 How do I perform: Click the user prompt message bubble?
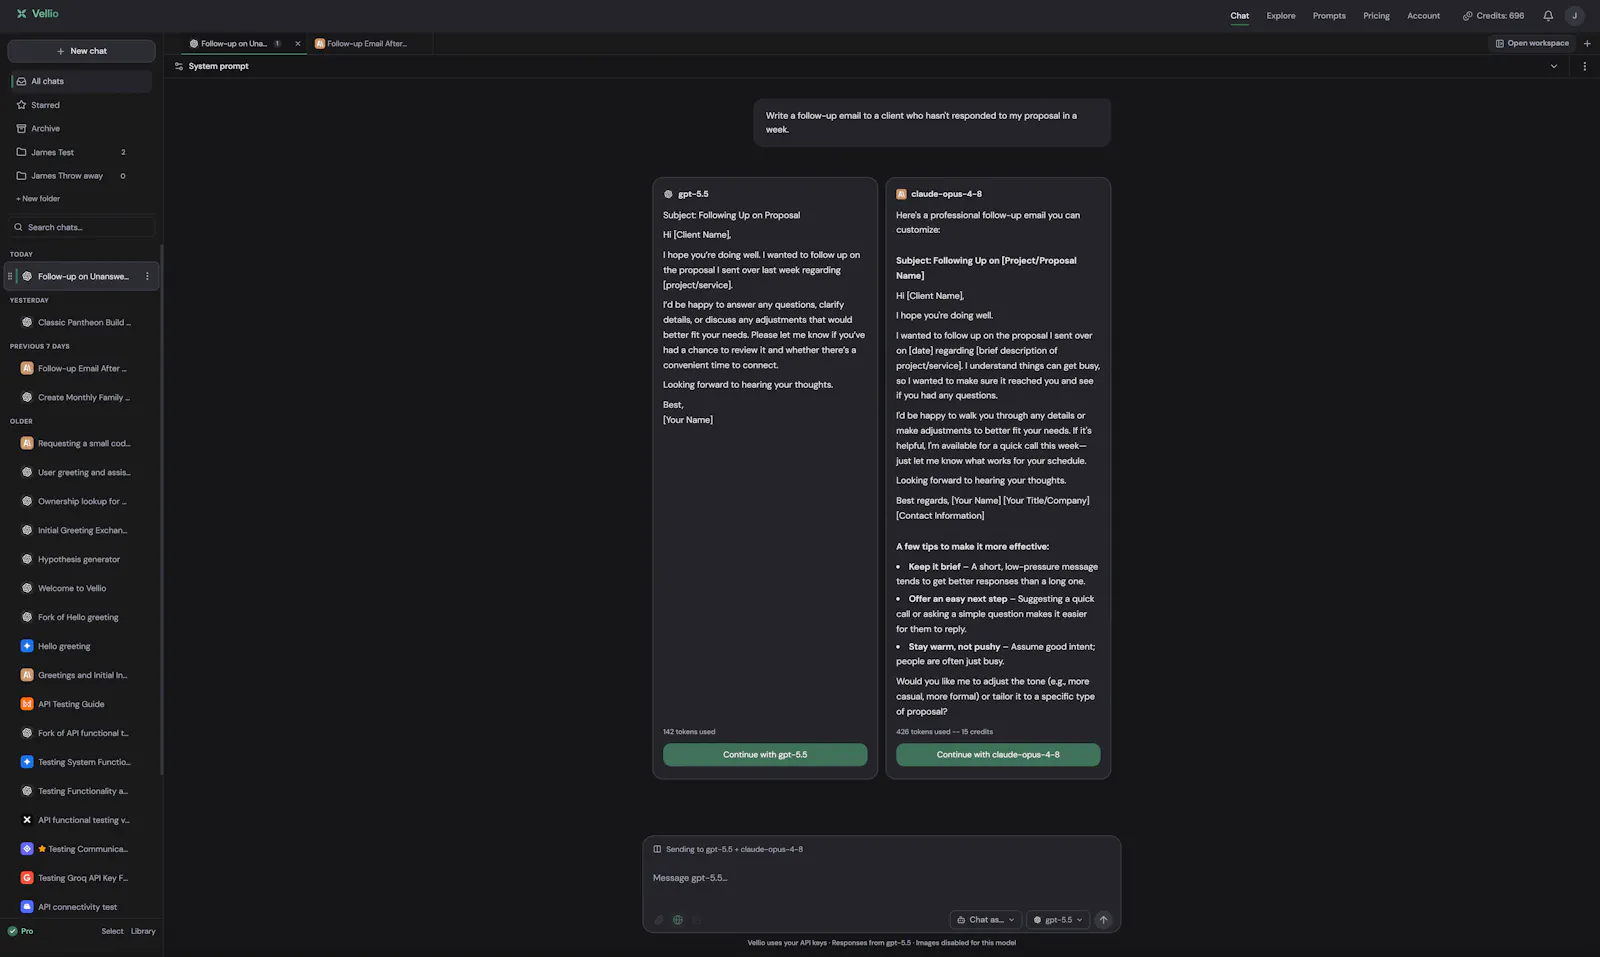click(932, 122)
